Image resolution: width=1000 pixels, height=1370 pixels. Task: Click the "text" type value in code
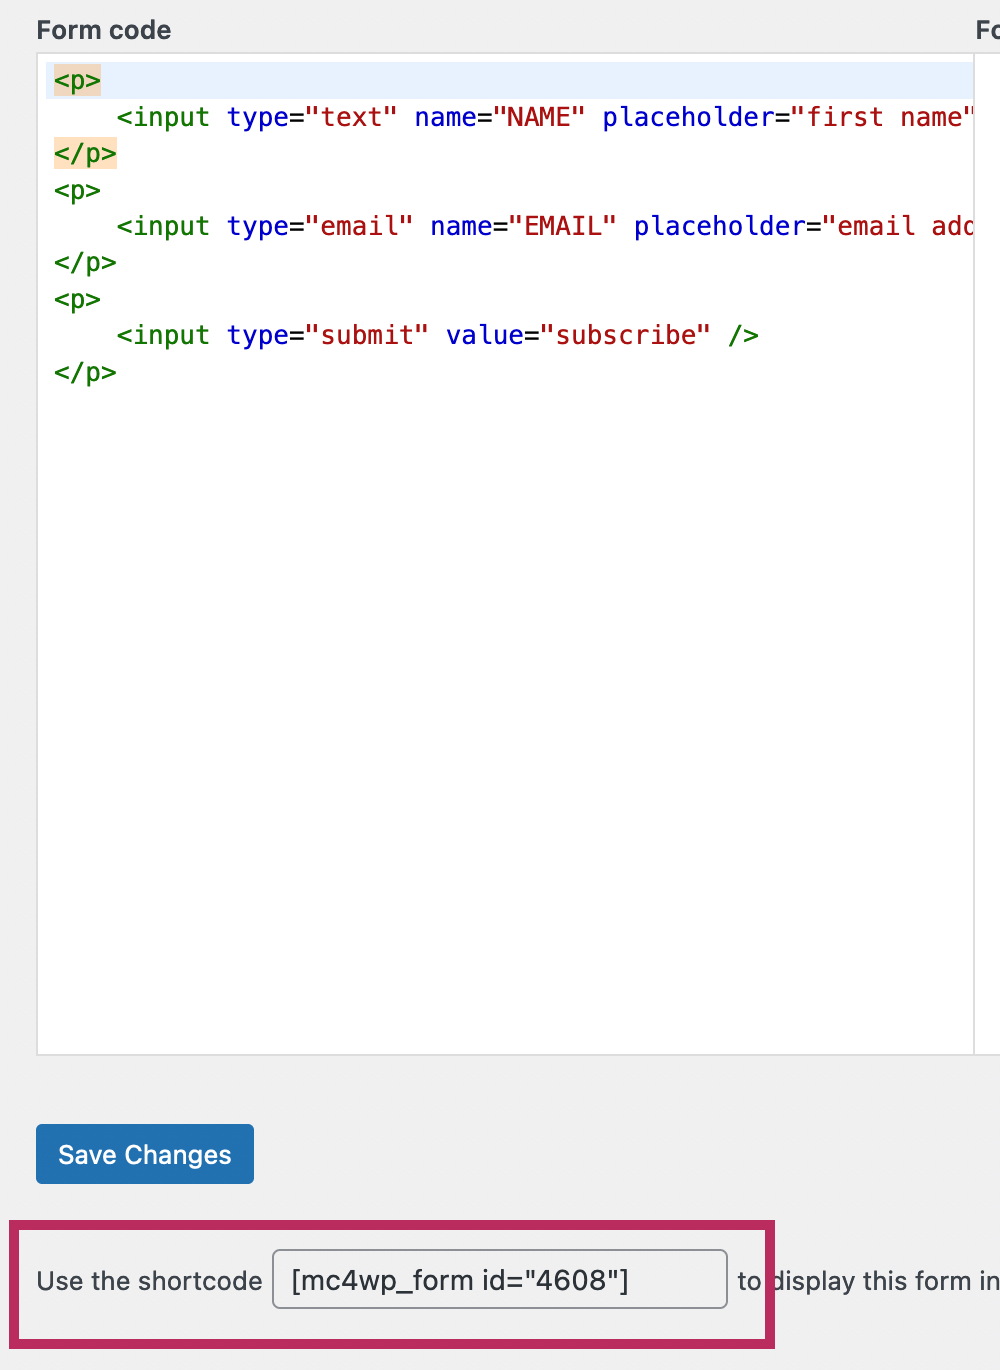click(x=351, y=117)
